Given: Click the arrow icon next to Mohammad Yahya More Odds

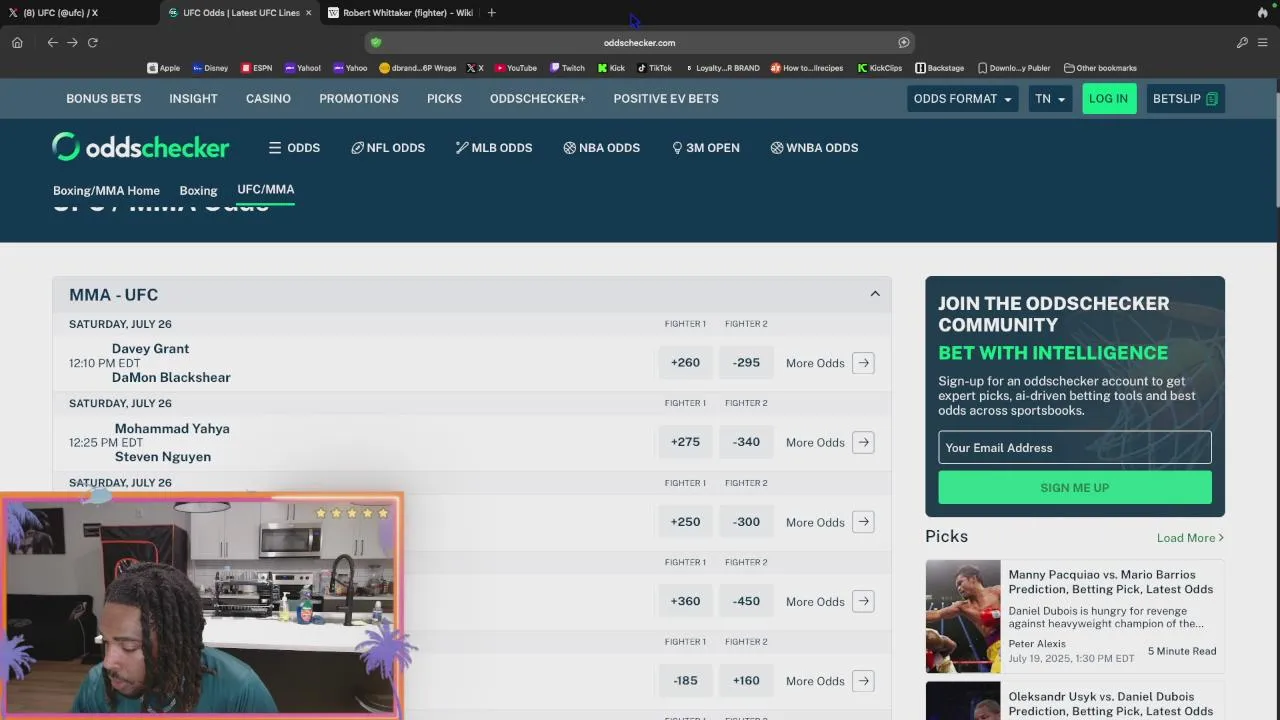Looking at the screenshot, I should (864, 442).
